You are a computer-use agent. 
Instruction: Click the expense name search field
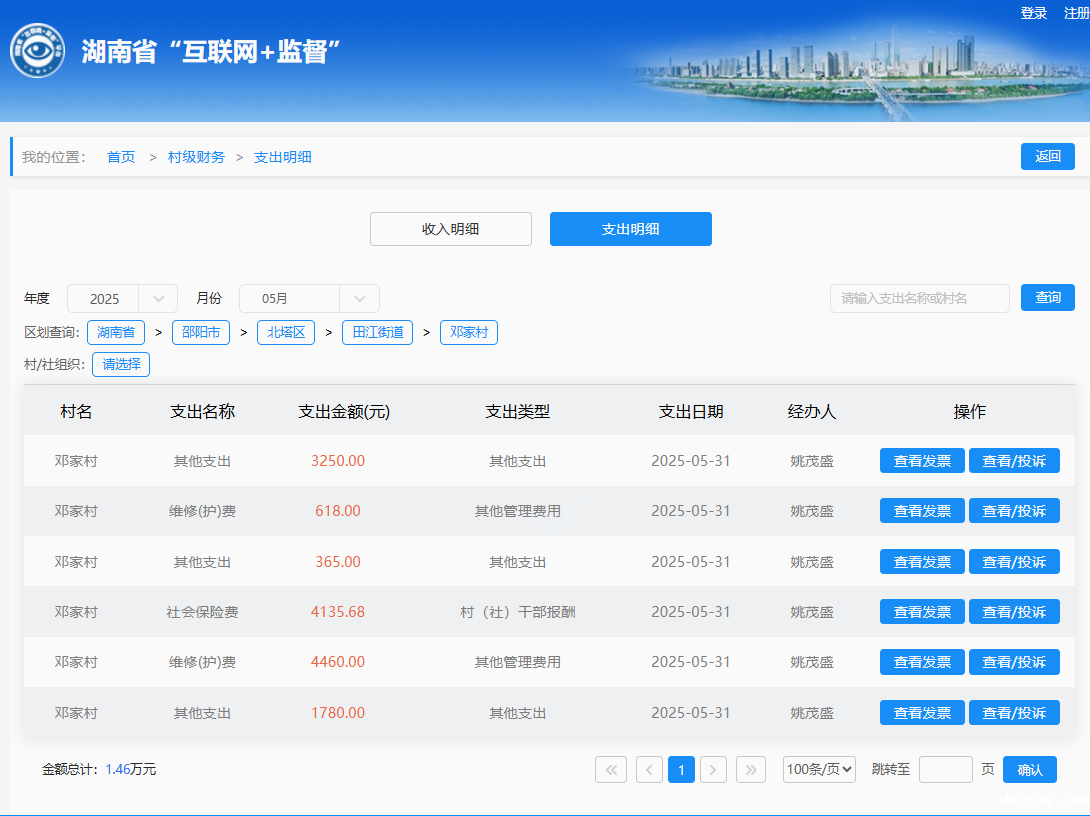[919, 298]
